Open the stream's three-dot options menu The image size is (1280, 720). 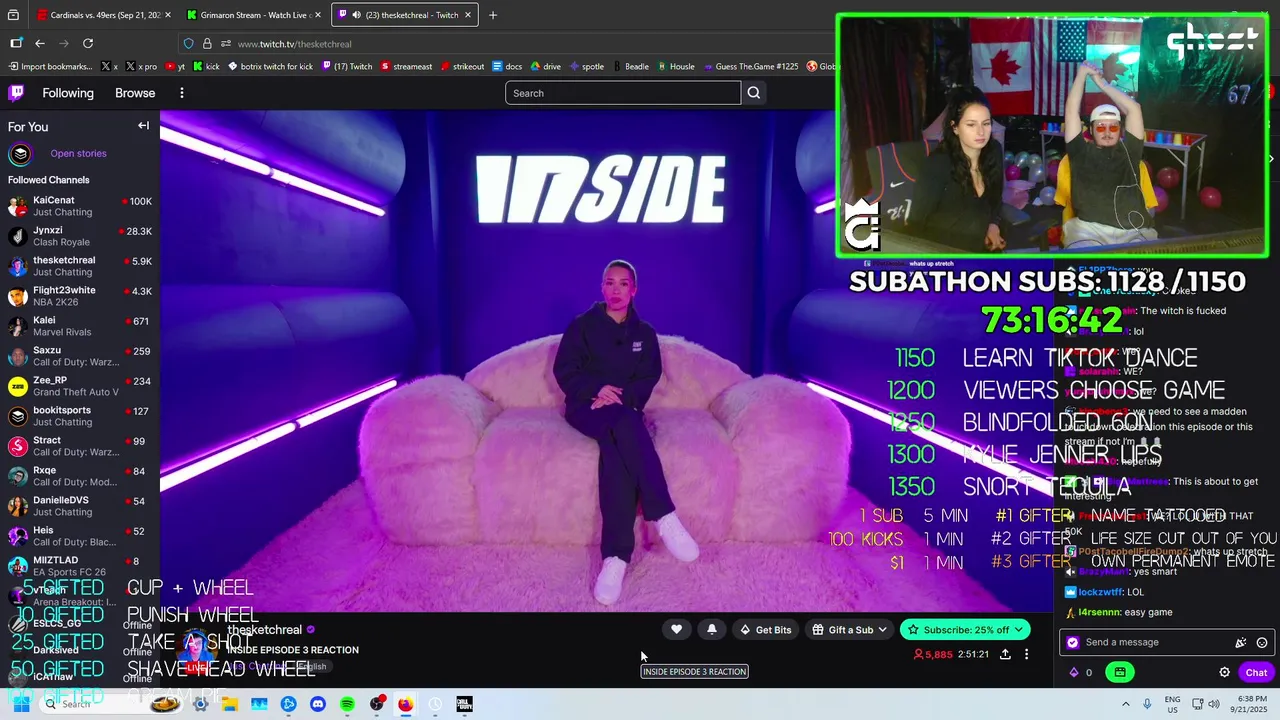1026,654
